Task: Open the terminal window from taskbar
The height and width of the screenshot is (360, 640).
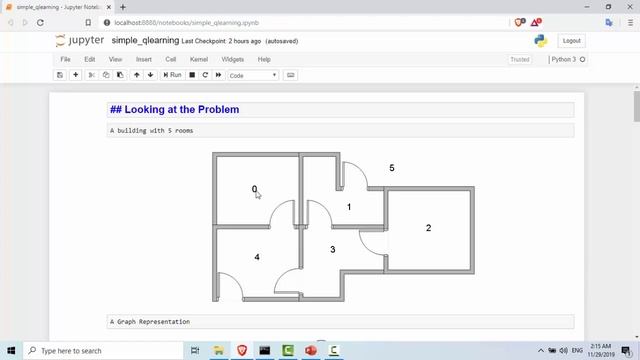Action: [x=265, y=351]
